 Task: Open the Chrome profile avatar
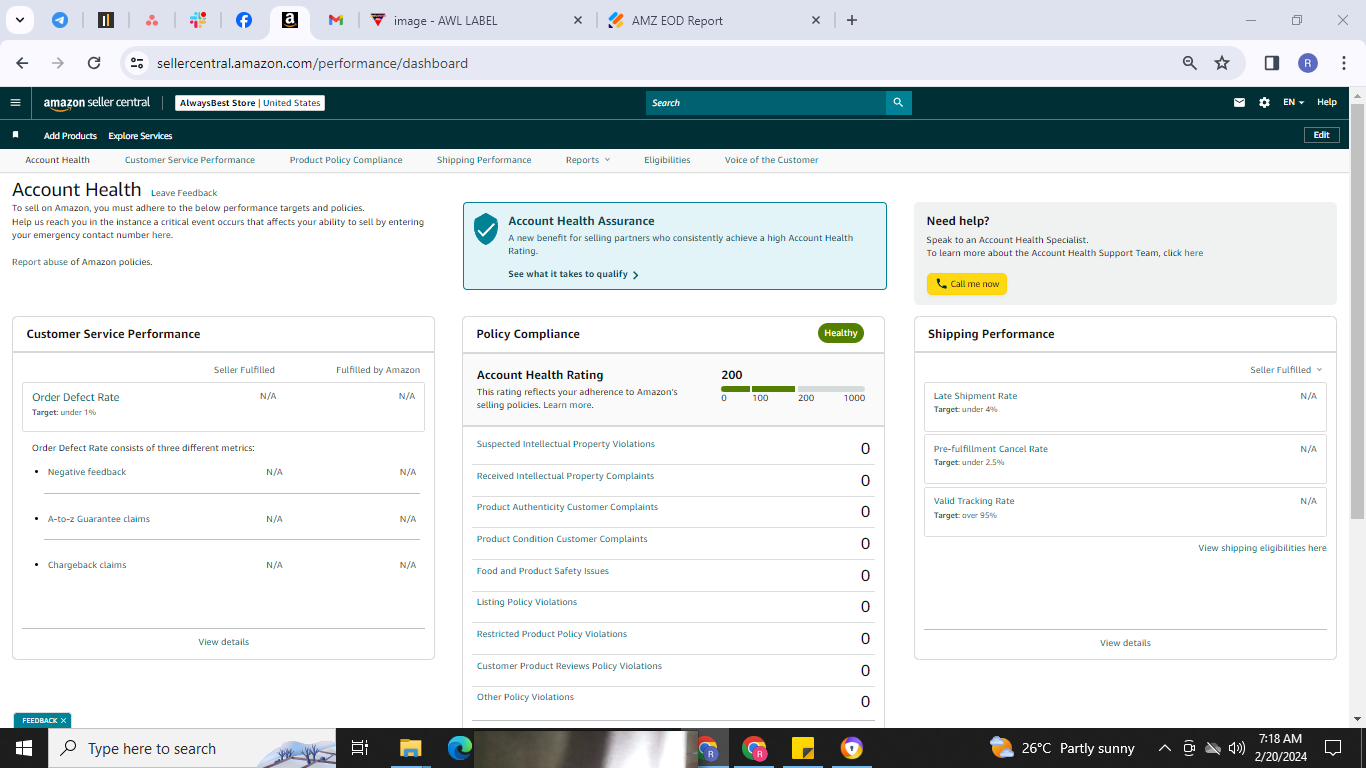click(x=1308, y=63)
